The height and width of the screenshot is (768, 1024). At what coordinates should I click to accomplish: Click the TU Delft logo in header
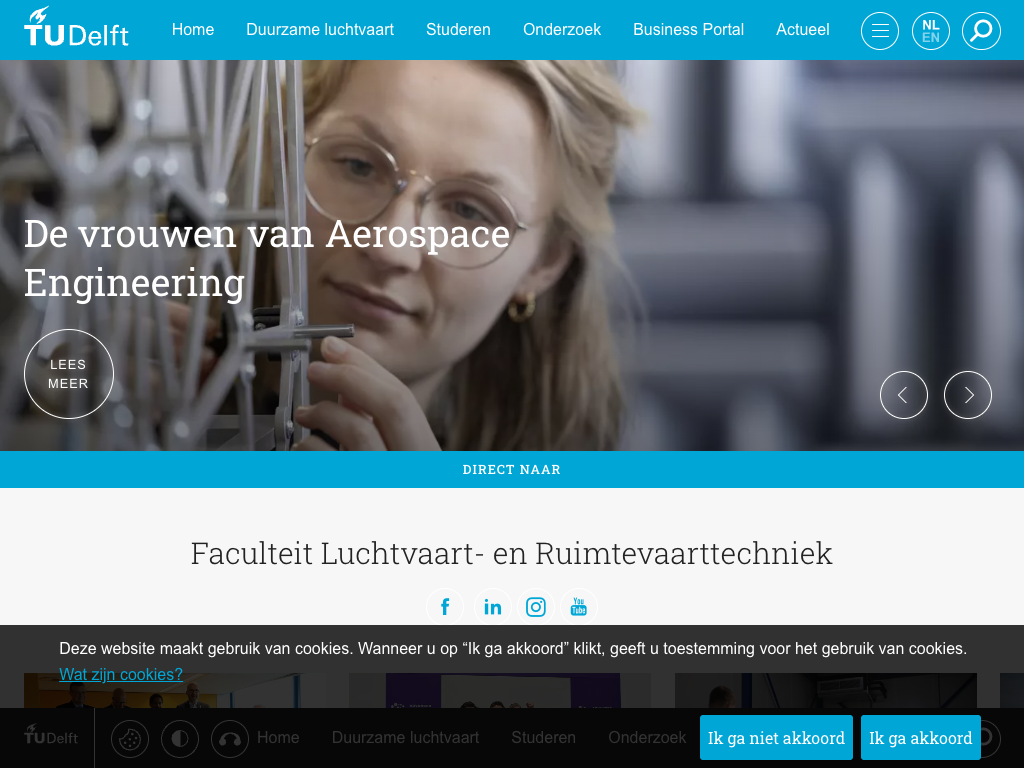(76, 27)
